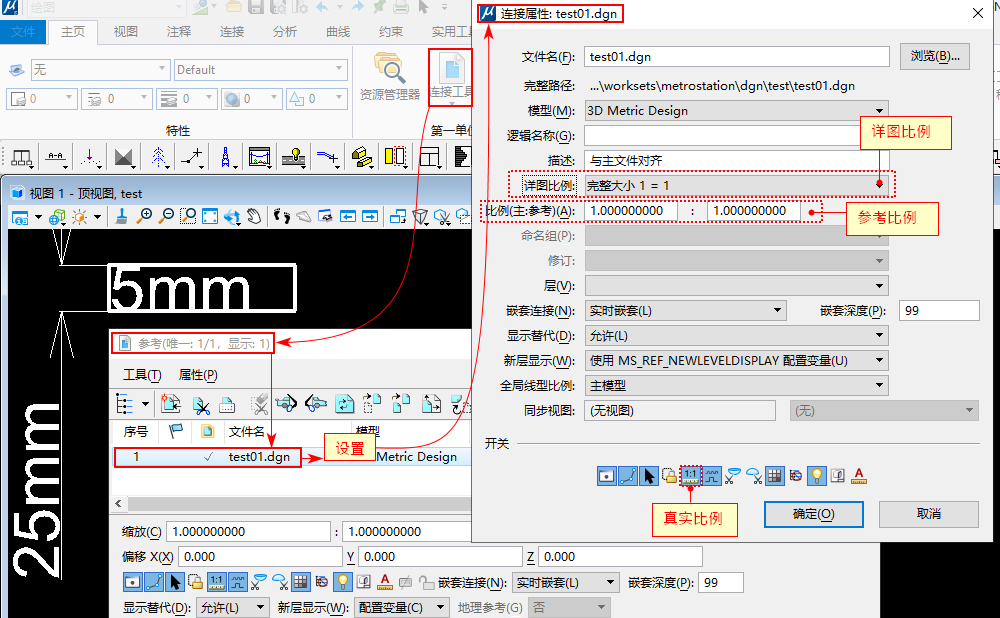Open the Explorer (资源管理器) tool

click(390, 77)
